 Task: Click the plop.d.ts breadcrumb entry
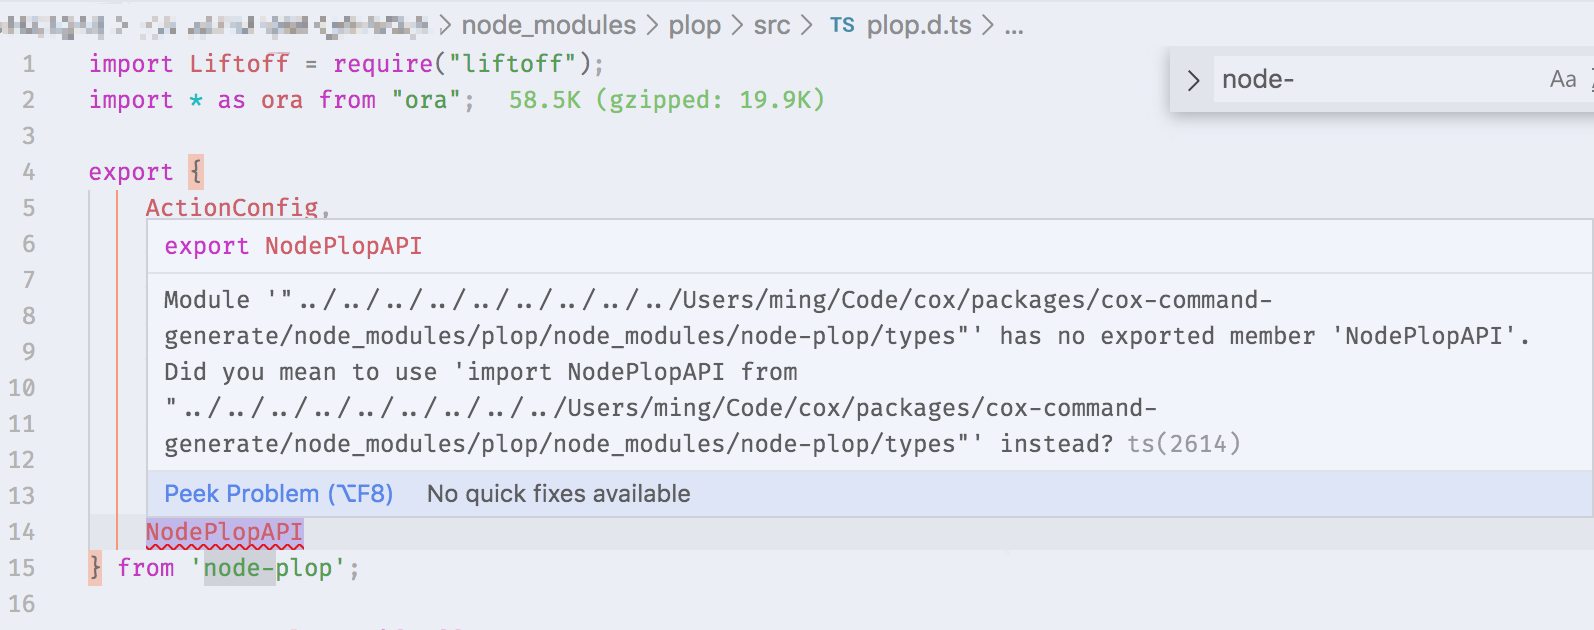coord(921,25)
